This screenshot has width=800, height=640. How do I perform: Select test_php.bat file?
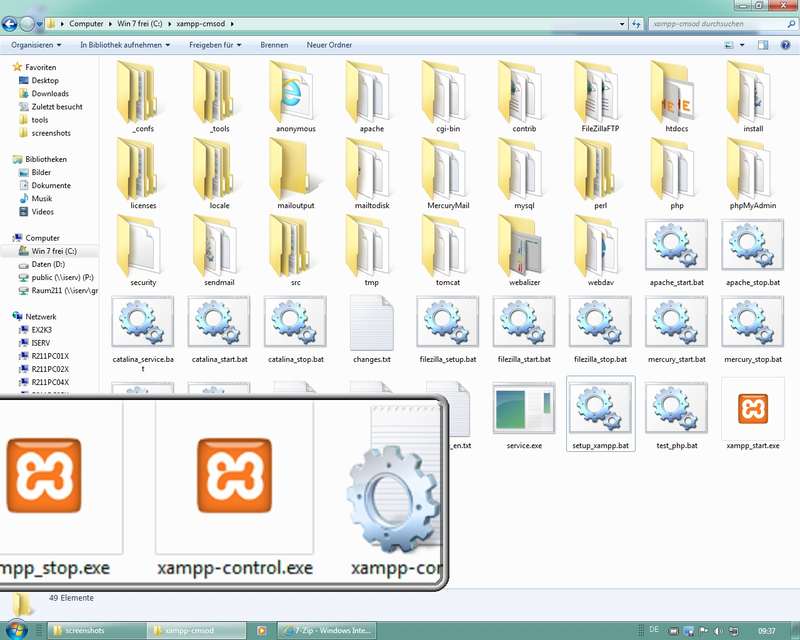(x=677, y=414)
